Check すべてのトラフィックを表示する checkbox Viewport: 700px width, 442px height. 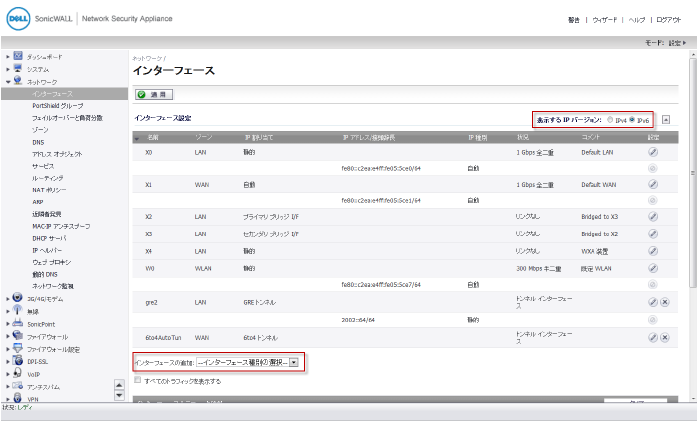coord(138,380)
